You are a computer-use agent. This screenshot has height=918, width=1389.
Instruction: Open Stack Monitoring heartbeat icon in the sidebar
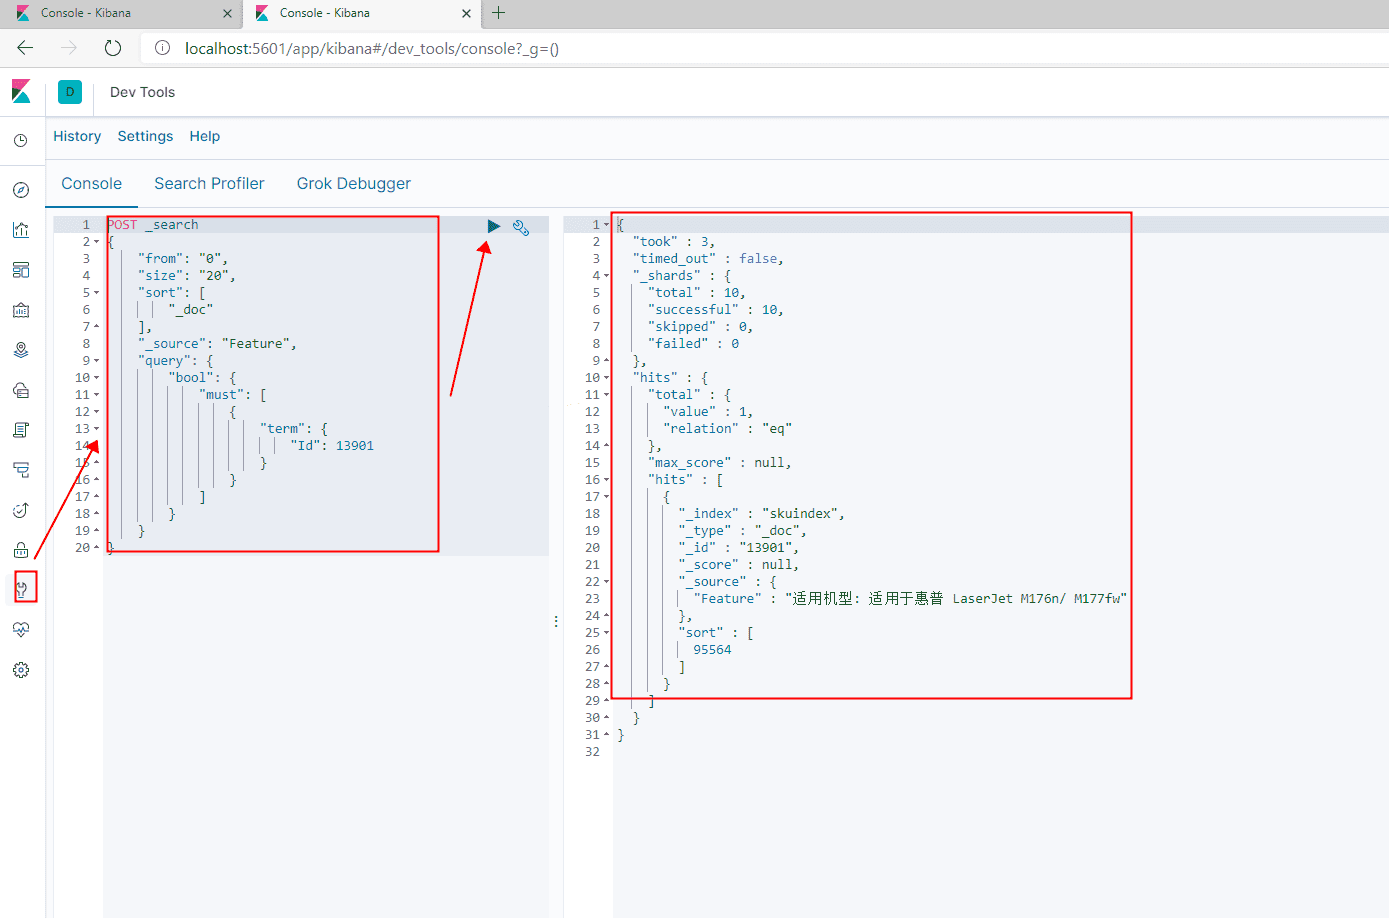tap(21, 630)
